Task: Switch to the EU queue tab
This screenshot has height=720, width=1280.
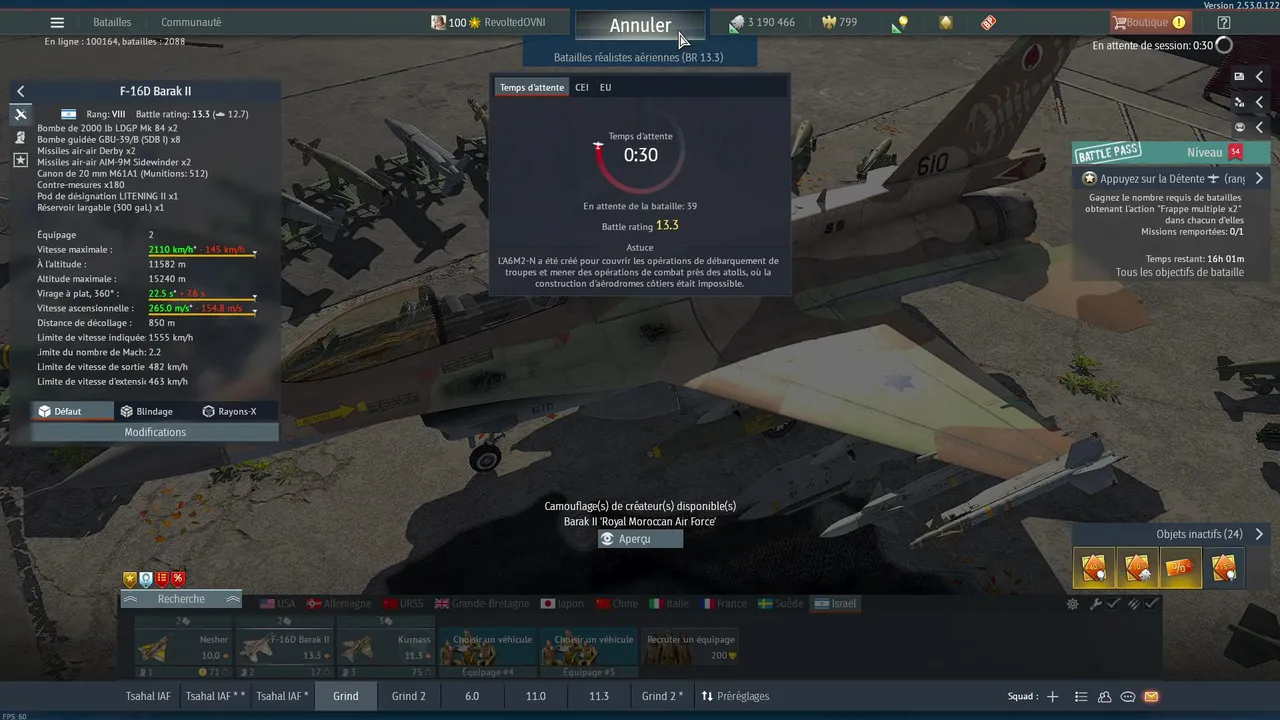Action: (605, 87)
